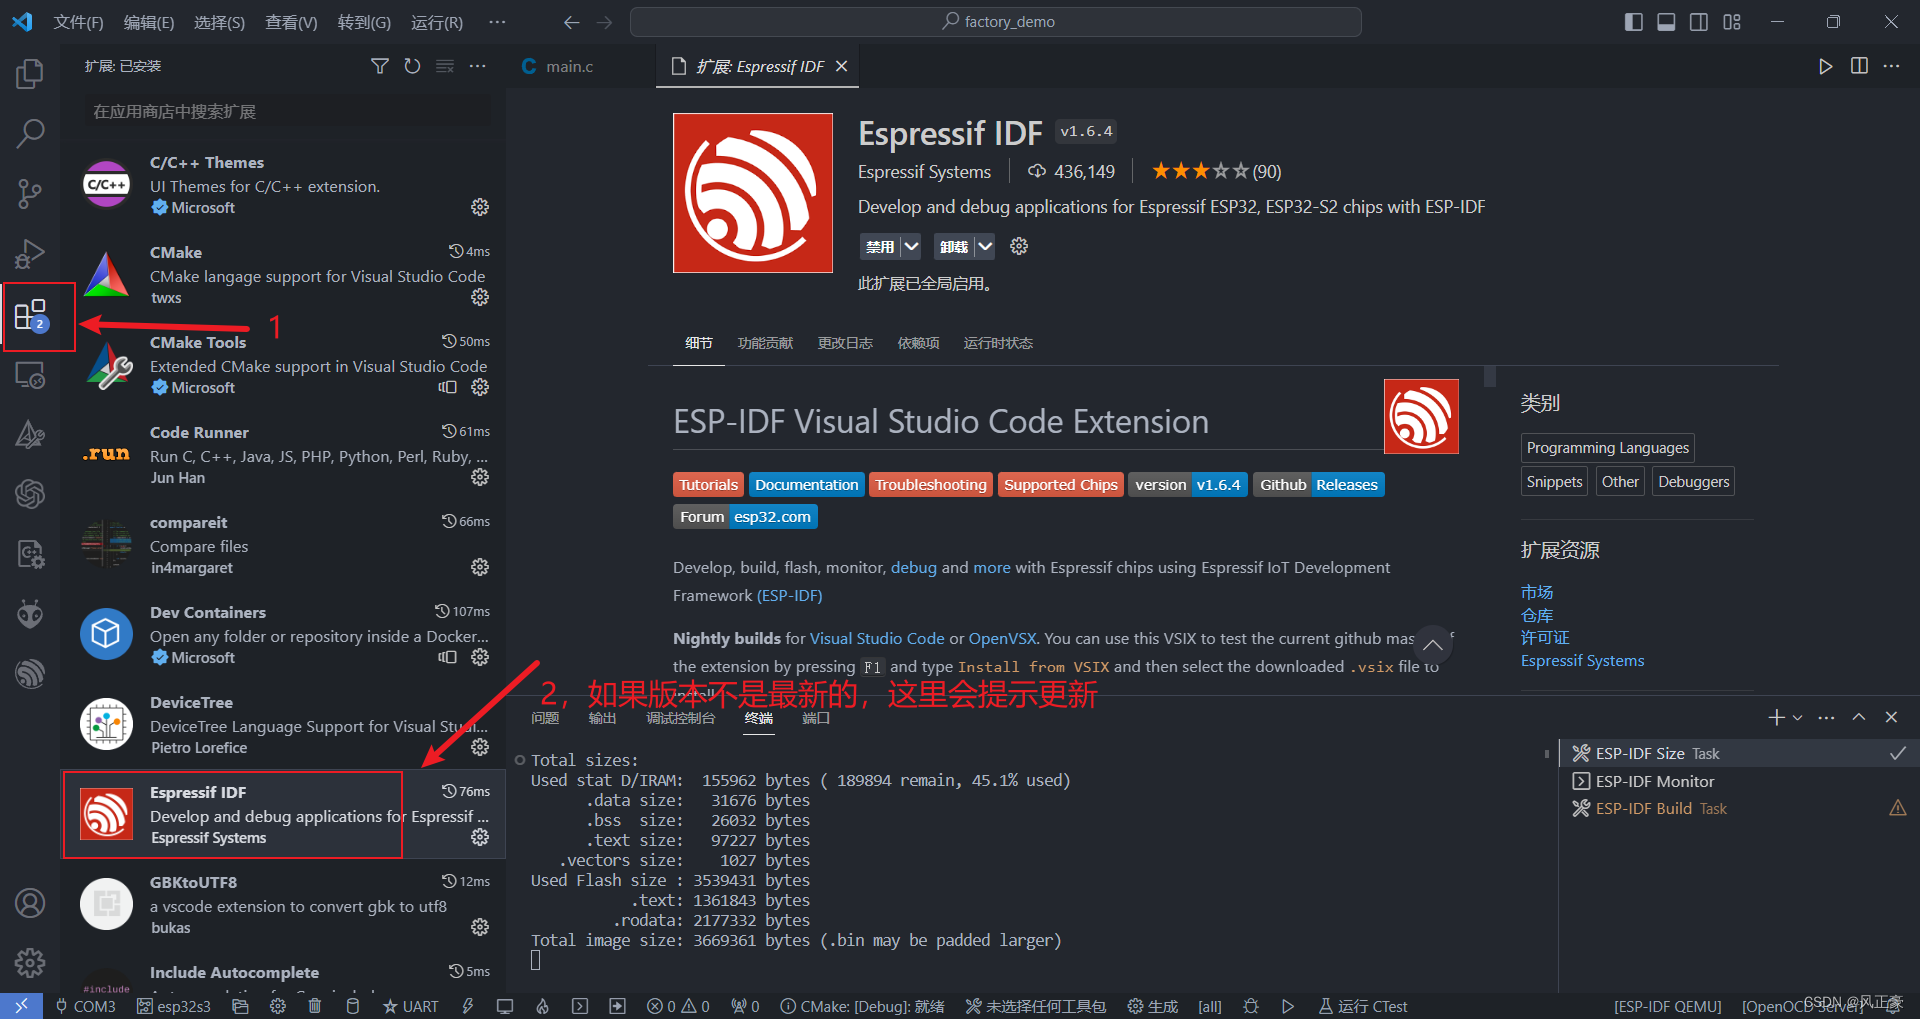Open the customize layout button
This screenshot has width=1920, height=1019.
[x=1732, y=22]
